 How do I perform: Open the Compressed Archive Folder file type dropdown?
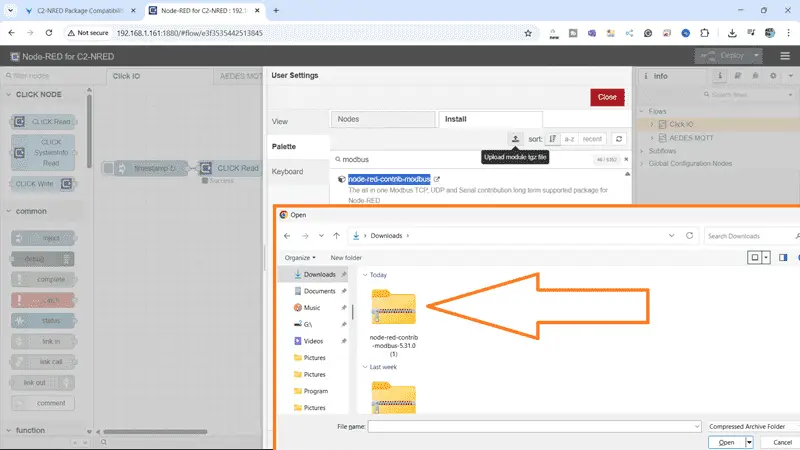[753, 427]
